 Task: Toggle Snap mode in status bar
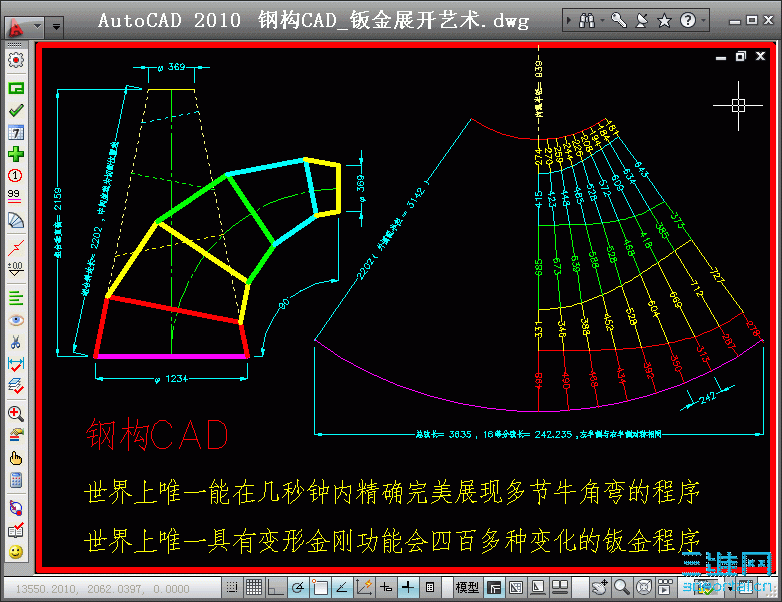(x=231, y=588)
